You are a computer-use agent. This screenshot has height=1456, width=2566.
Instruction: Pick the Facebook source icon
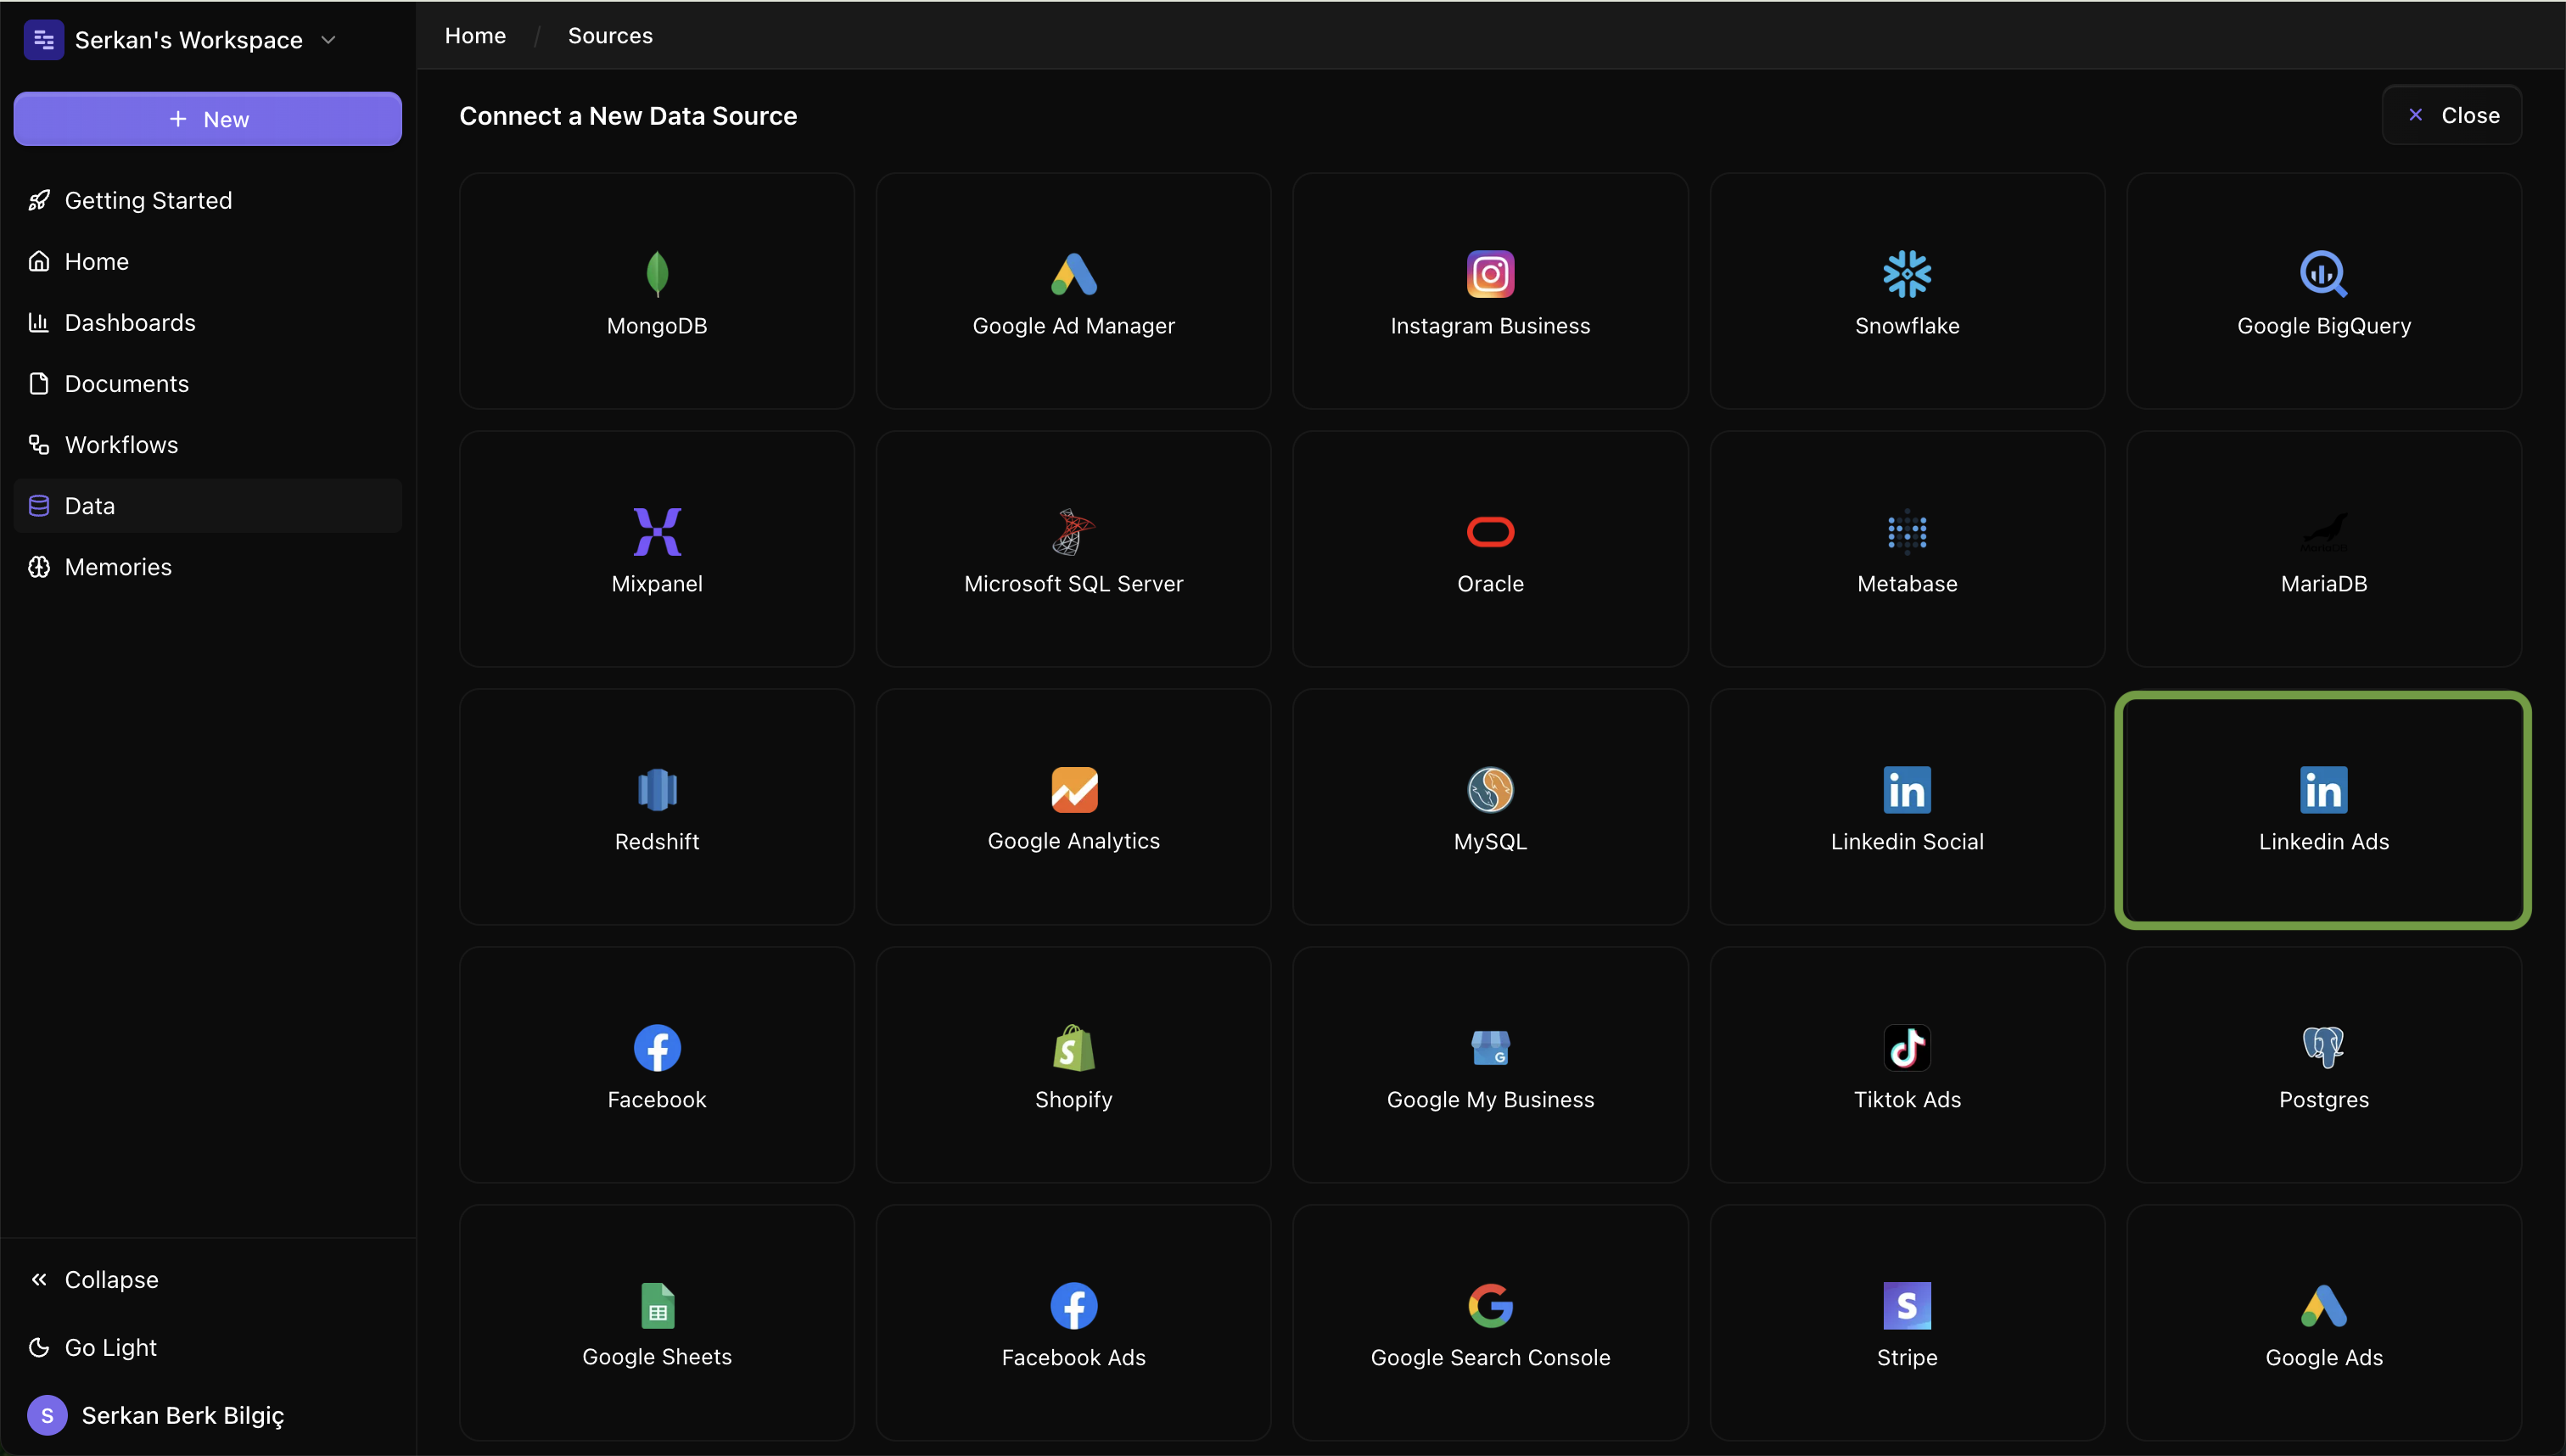coord(657,1048)
